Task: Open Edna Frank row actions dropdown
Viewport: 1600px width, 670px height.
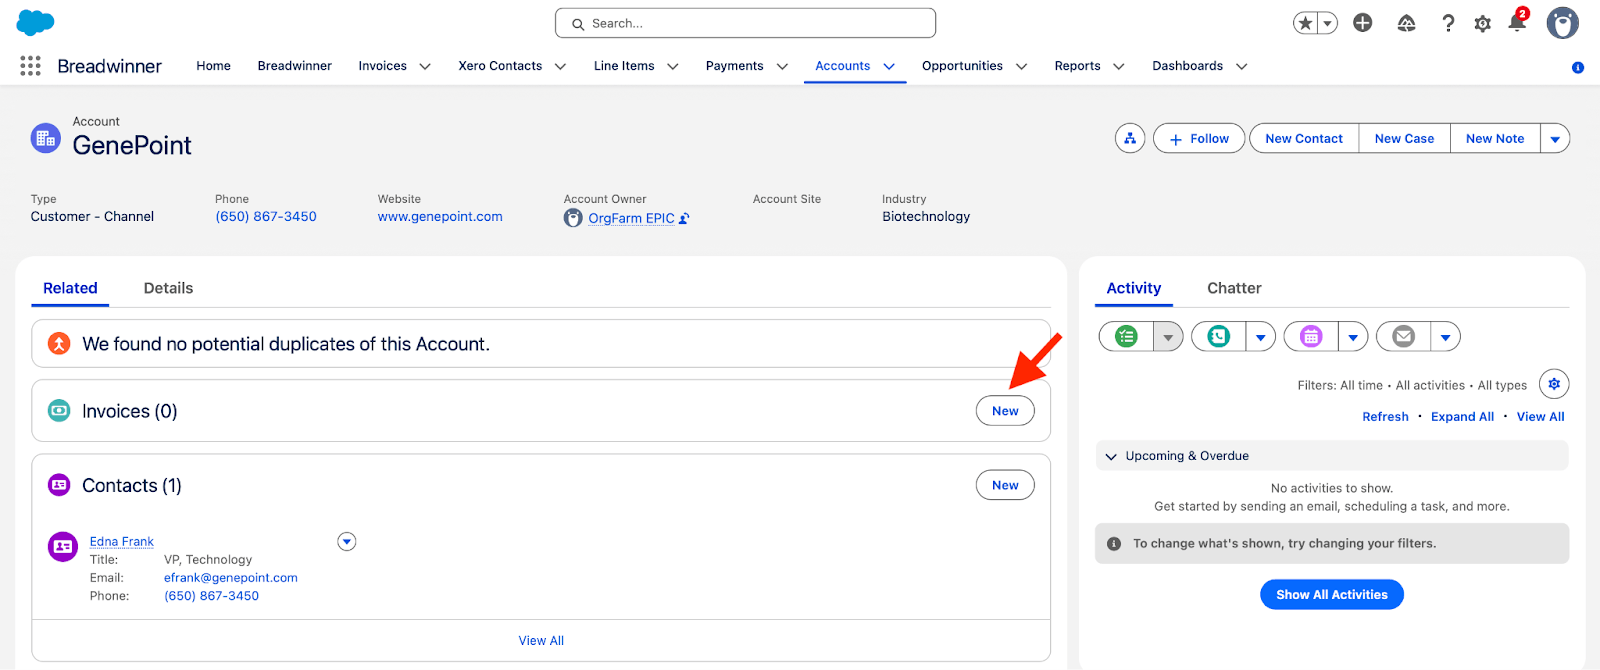Action: tap(347, 542)
